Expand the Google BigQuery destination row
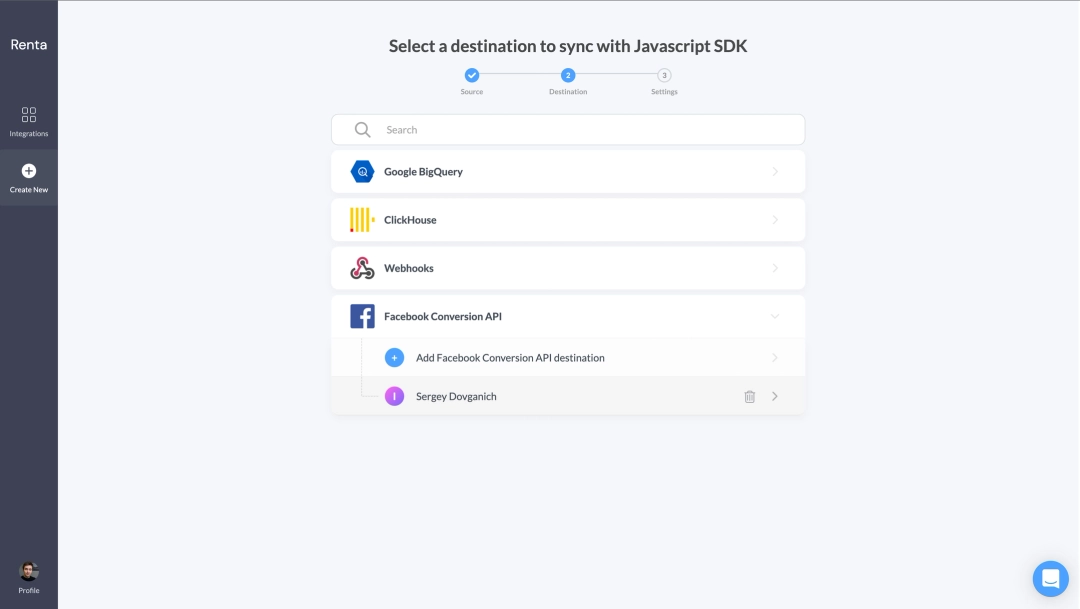This screenshot has height=609, width=1080. click(x=775, y=171)
